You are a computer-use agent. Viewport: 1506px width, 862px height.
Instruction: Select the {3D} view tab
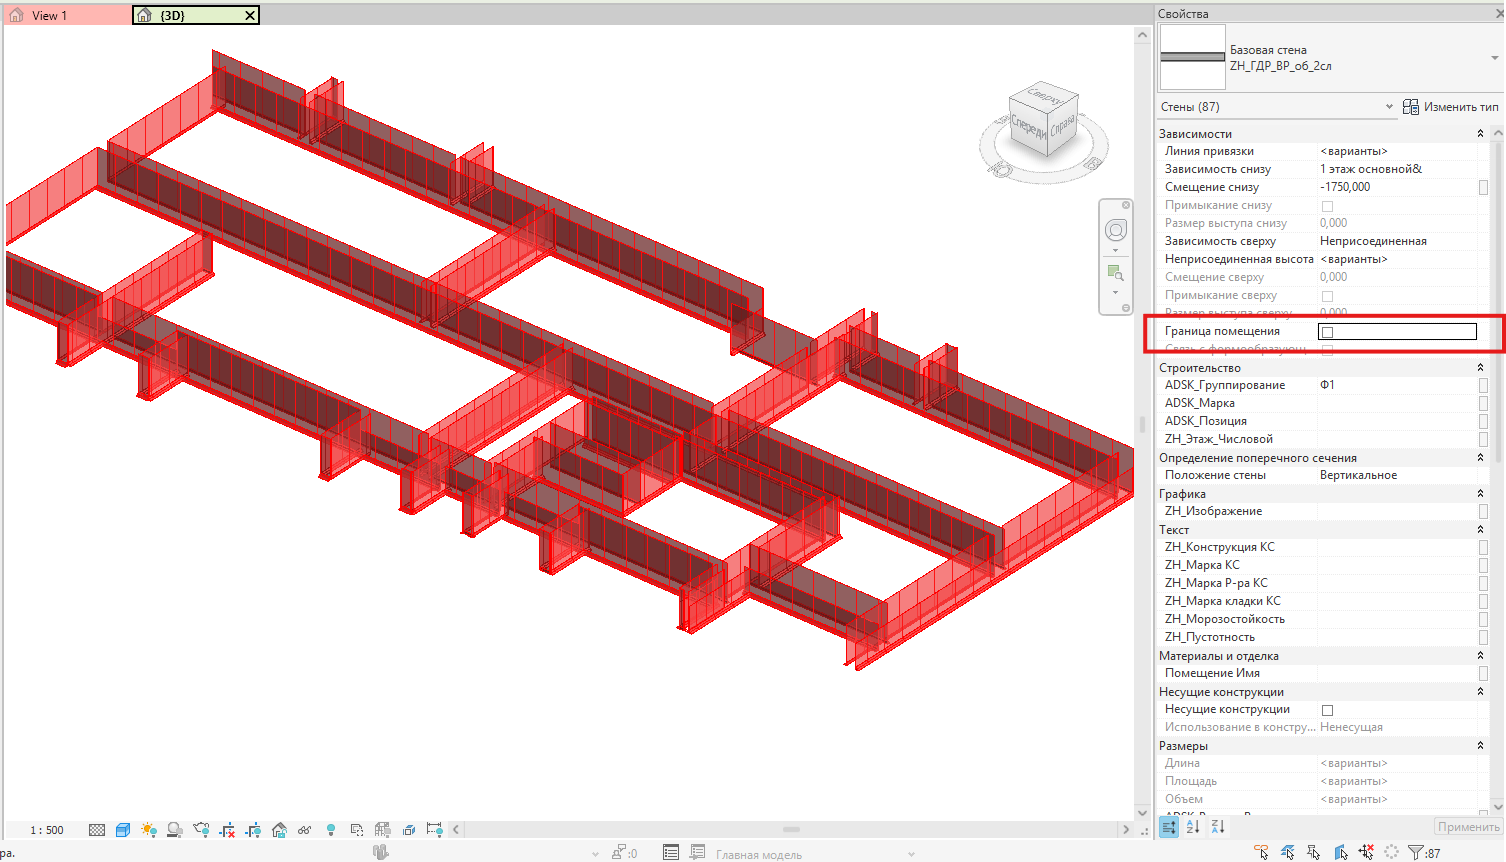(196, 15)
